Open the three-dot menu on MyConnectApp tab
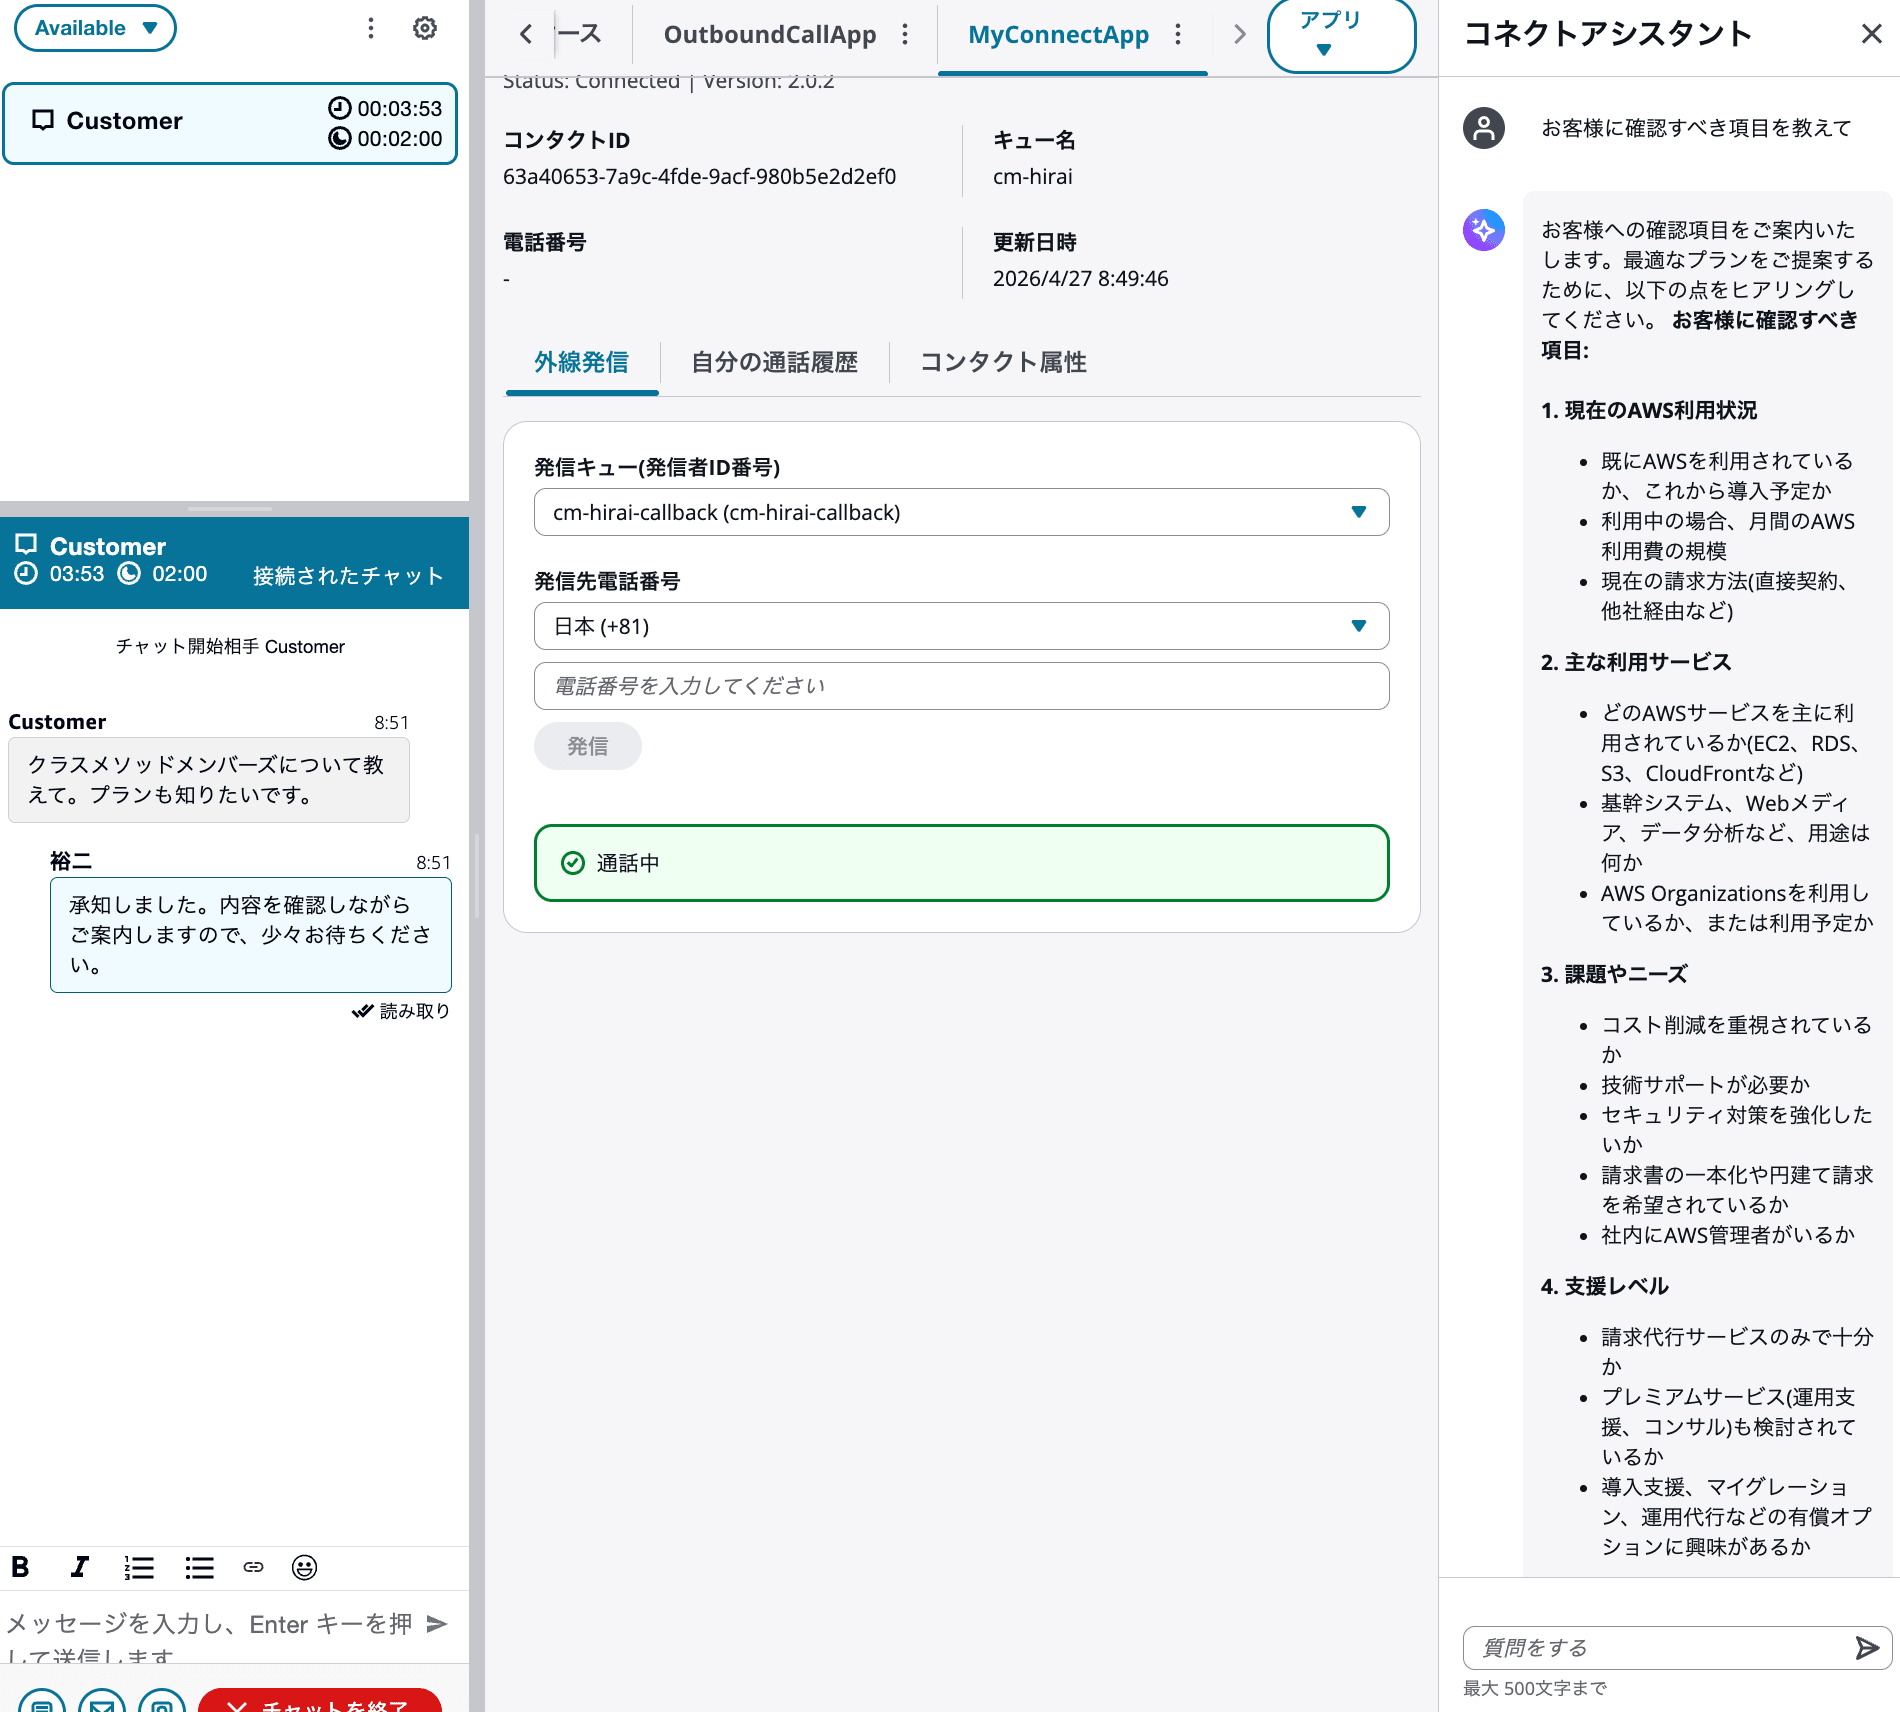Screen dimensions: 1900x1712 click(1180, 34)
